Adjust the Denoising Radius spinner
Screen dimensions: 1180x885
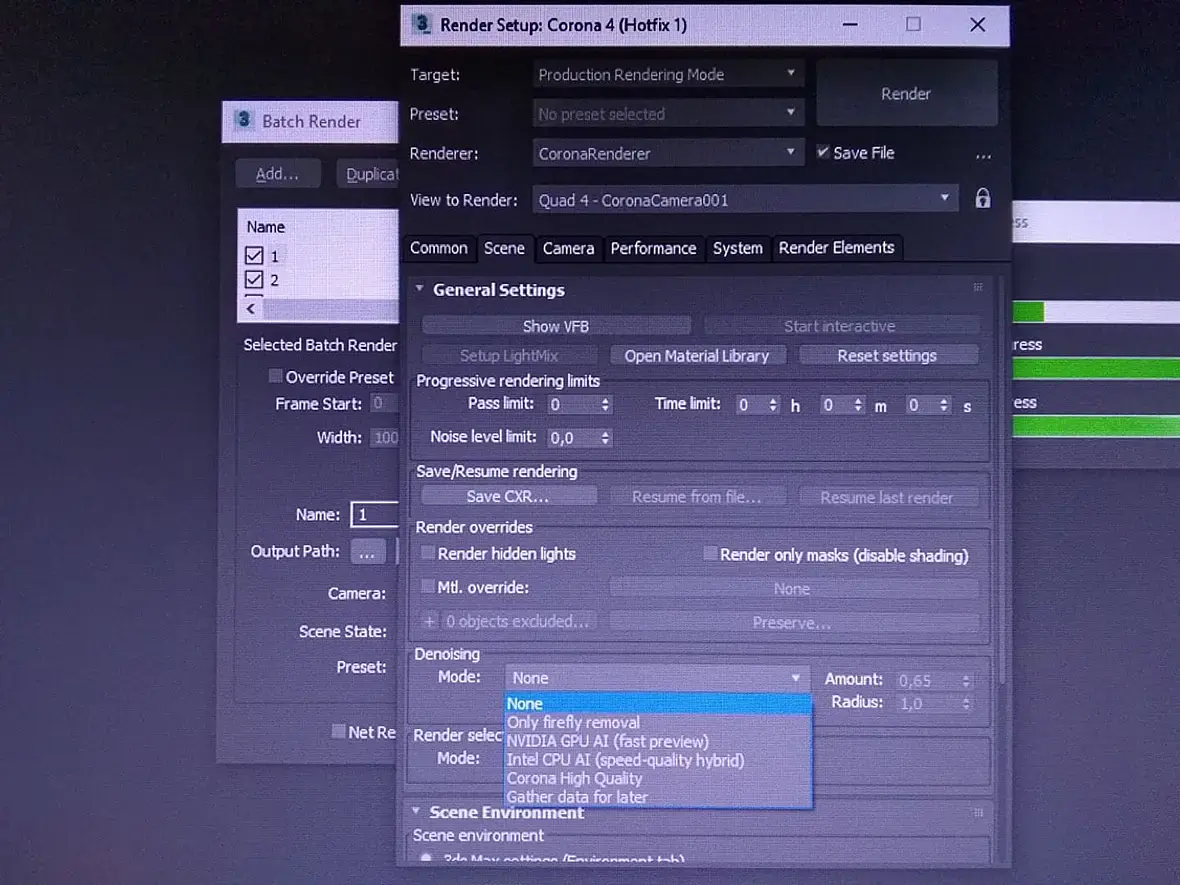pos(966,704)
